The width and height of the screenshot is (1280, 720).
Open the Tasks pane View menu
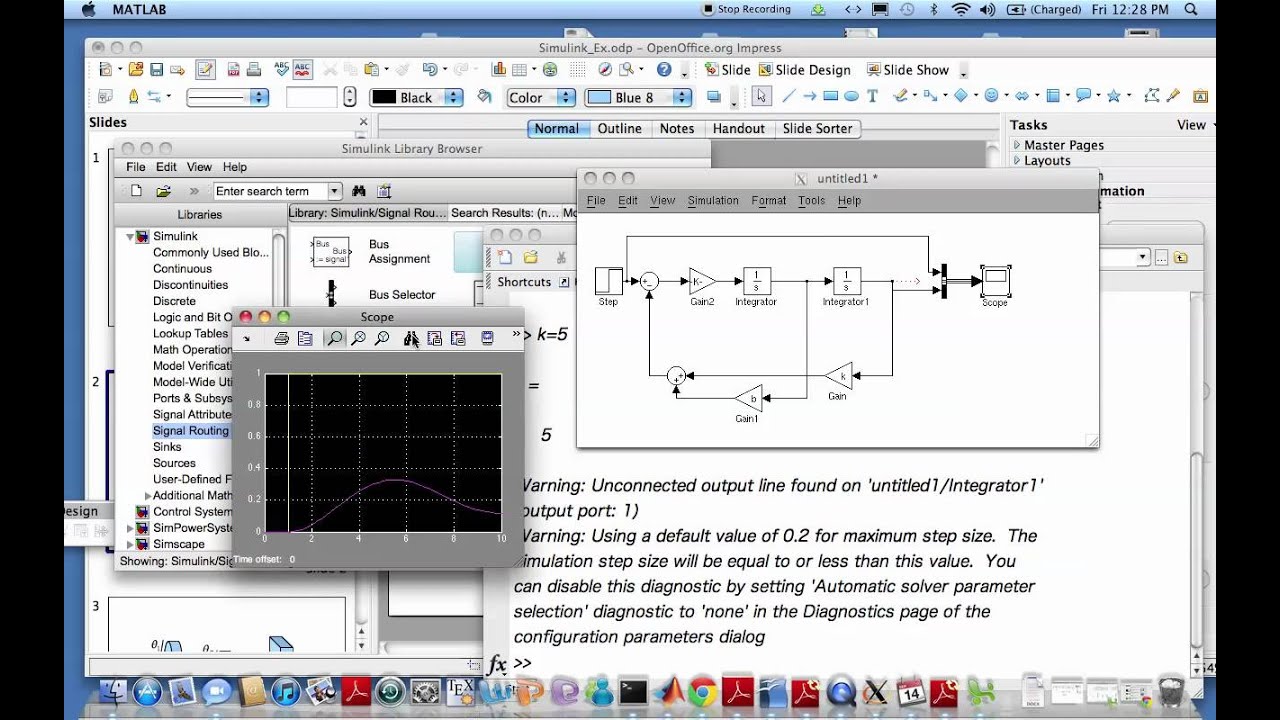pos(1195,125)
